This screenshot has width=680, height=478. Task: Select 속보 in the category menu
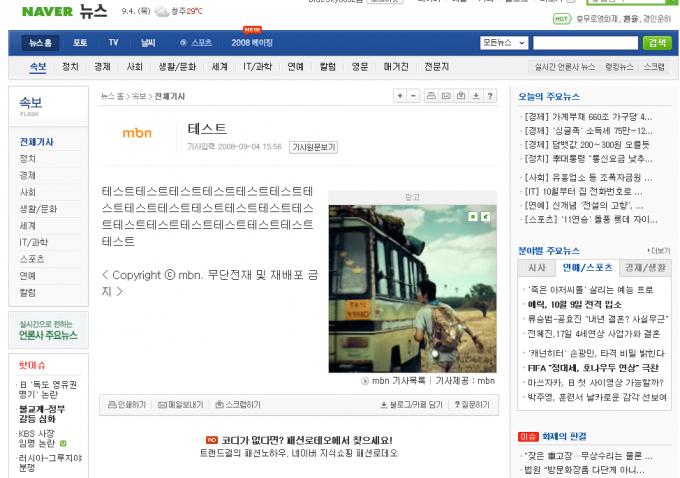point(38,67)
